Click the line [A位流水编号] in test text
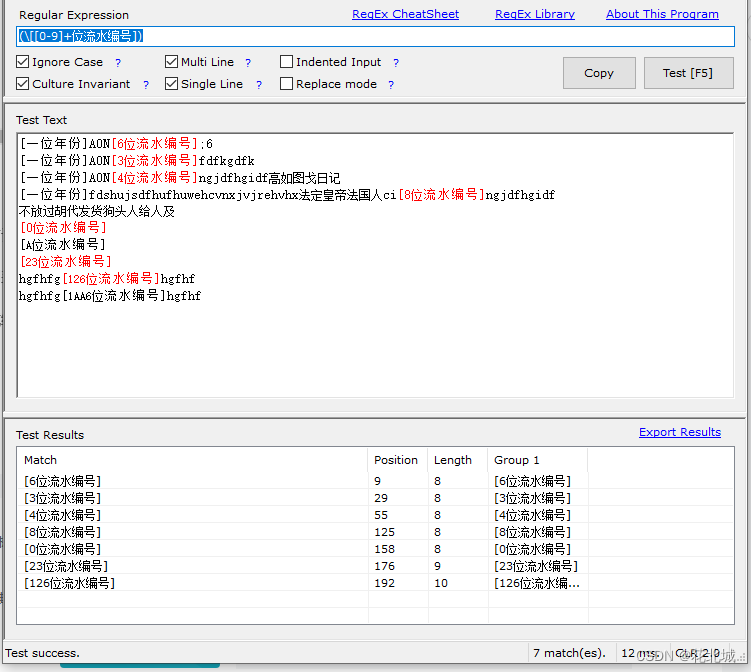 coord(62,245)
